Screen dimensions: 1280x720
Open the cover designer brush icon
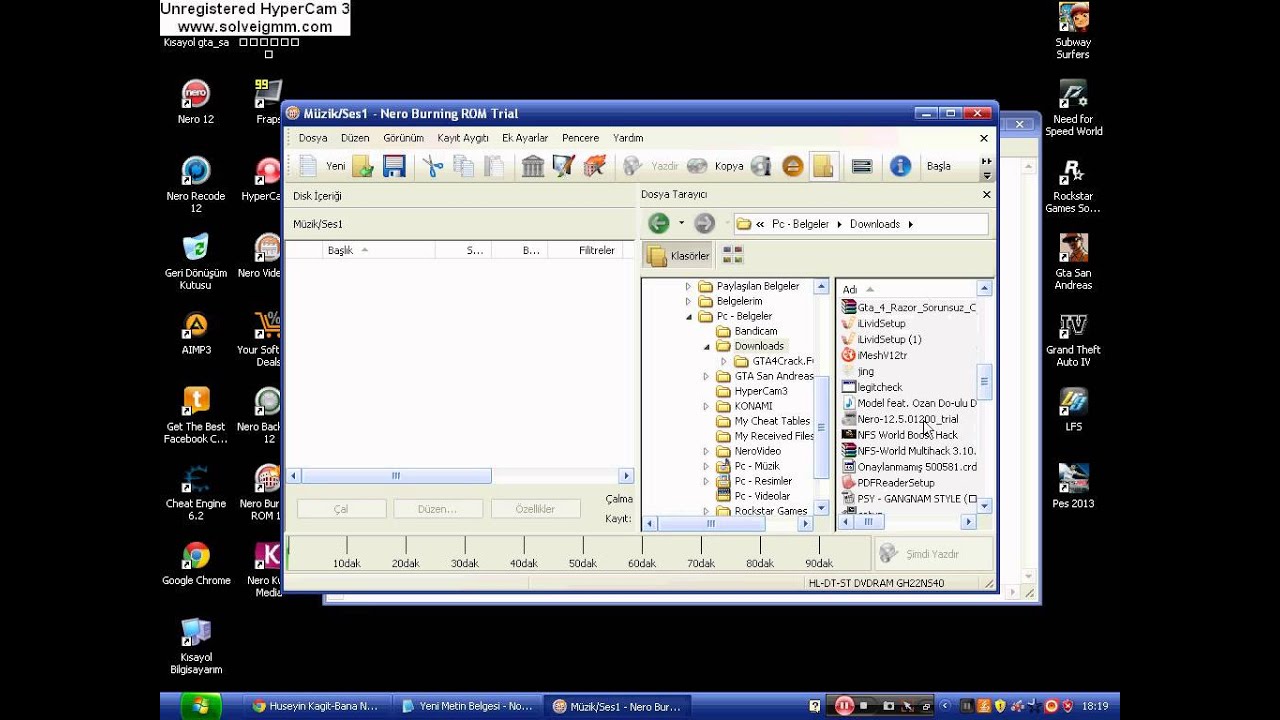[563, 166]
